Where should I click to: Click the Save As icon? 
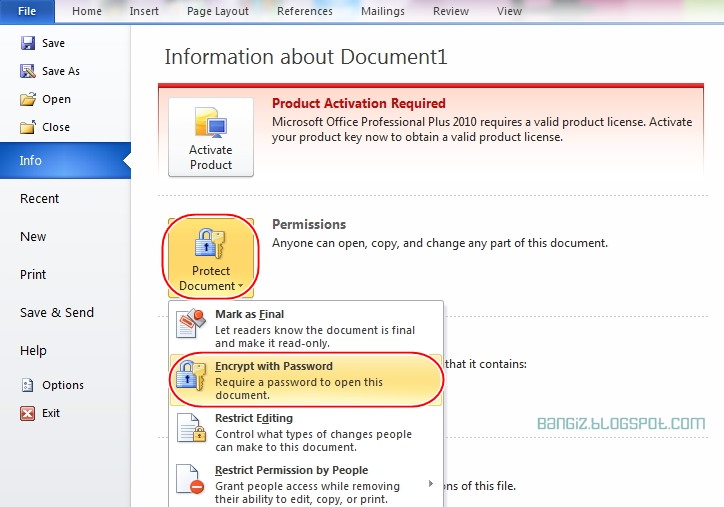[x=28, y=71]
